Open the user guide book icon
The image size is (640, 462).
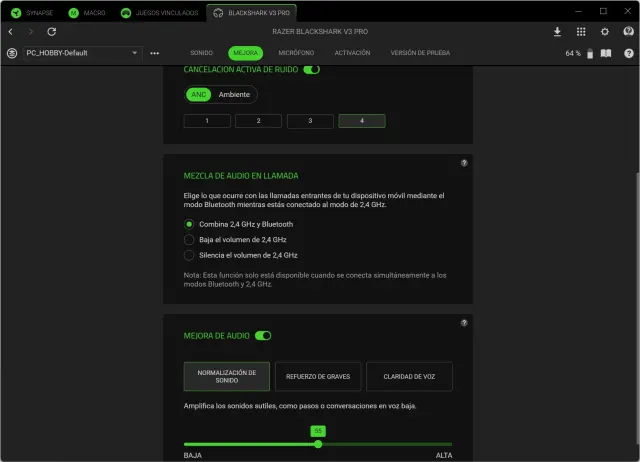pyautogui.click(x=606, y=53)
